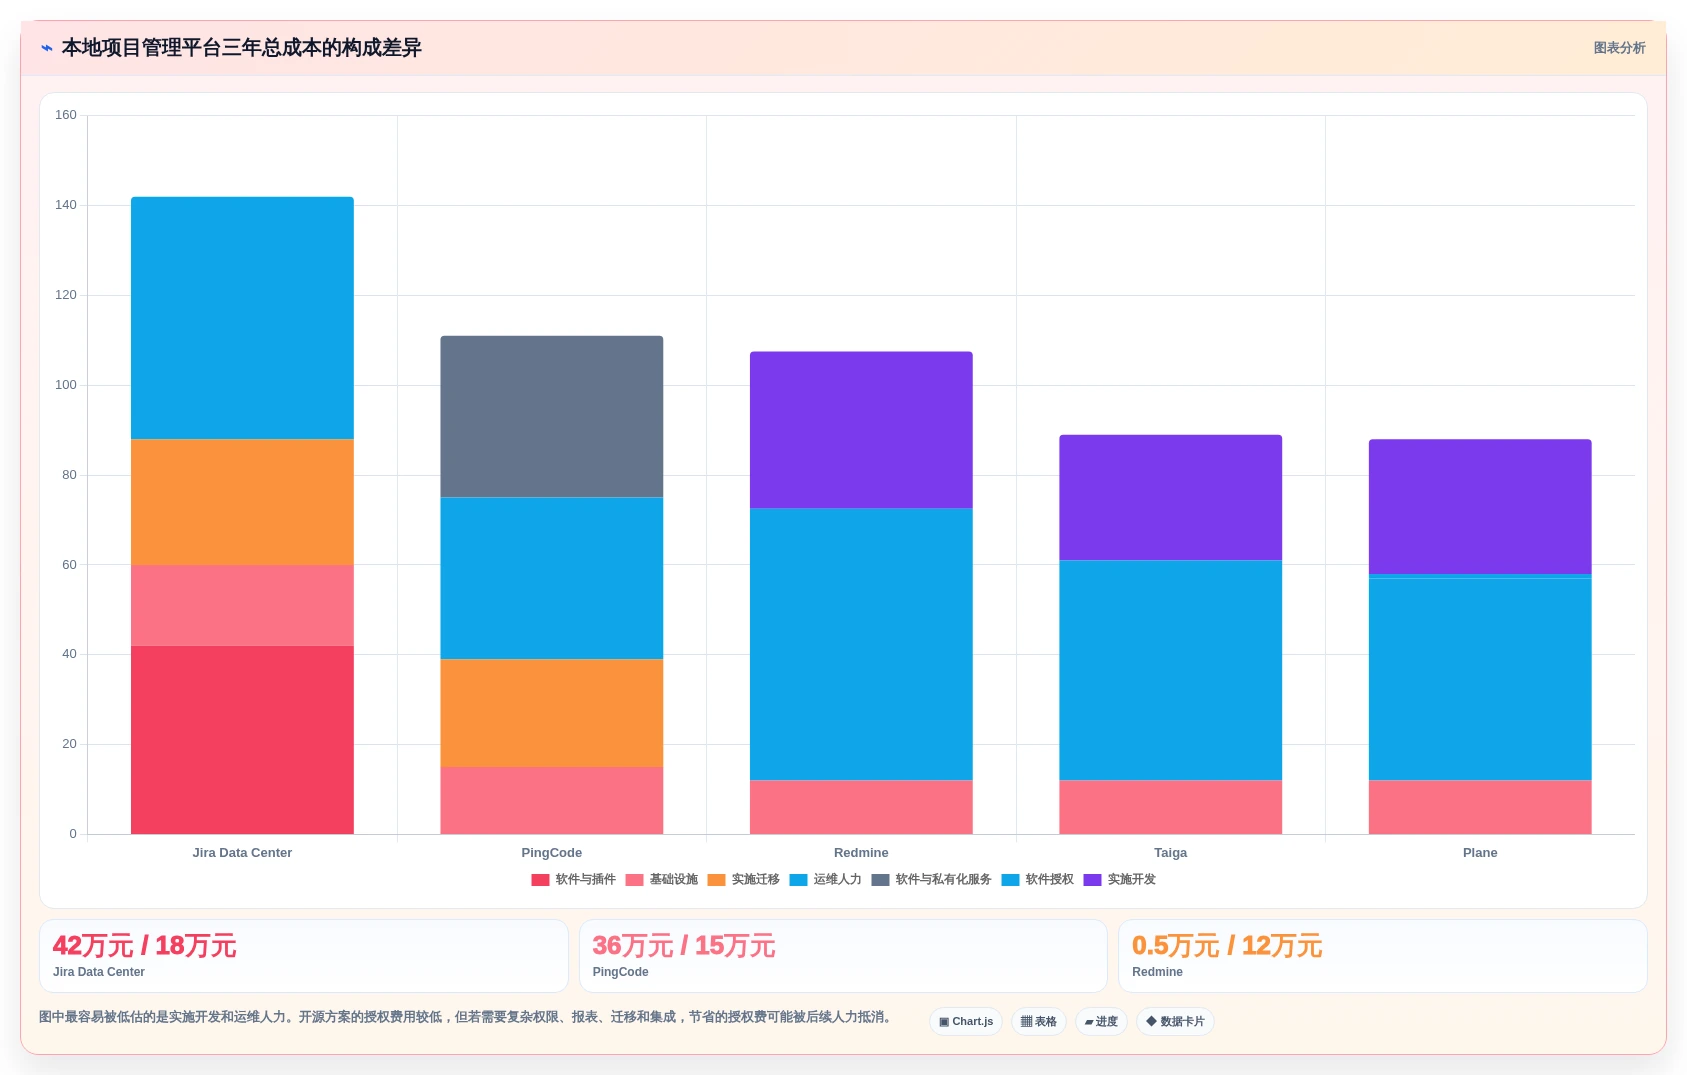Click the pink 基础设施 segment of Jira bar
Screen dimensions: 1687x1075
click(x=242, y=605)
